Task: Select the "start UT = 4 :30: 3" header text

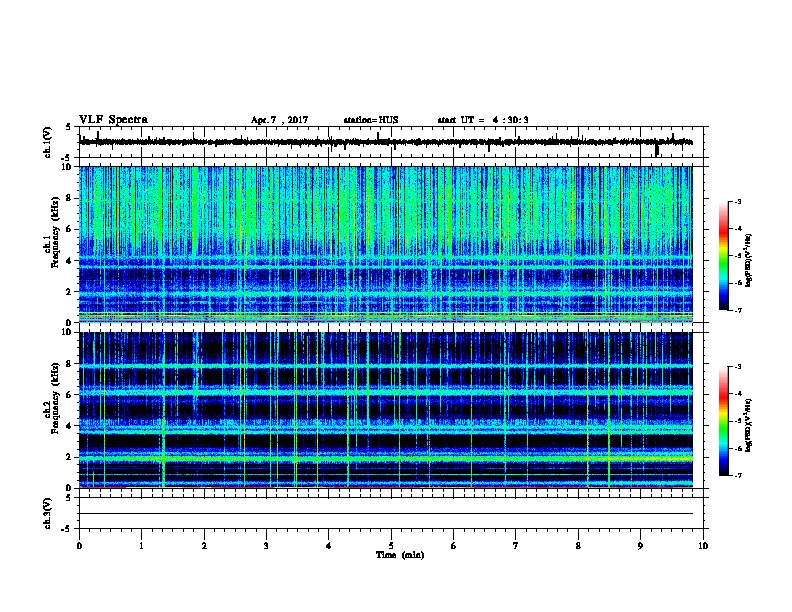Action: pyautogui.click(x=483, y=120)
